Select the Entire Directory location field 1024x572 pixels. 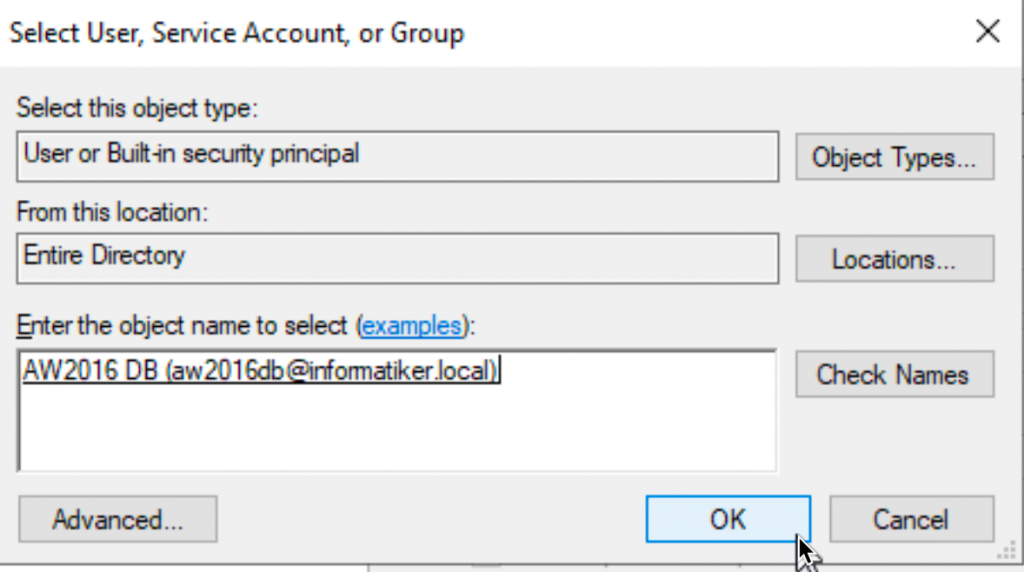tap(397, 259)
